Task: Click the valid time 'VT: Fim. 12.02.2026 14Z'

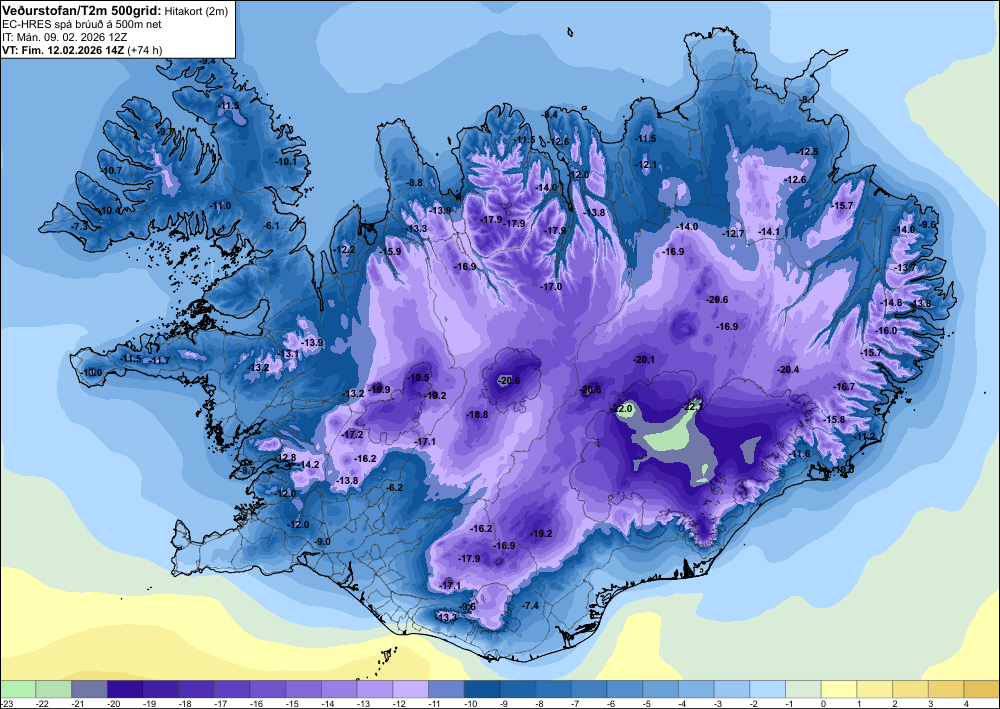Action: [63, 50]
